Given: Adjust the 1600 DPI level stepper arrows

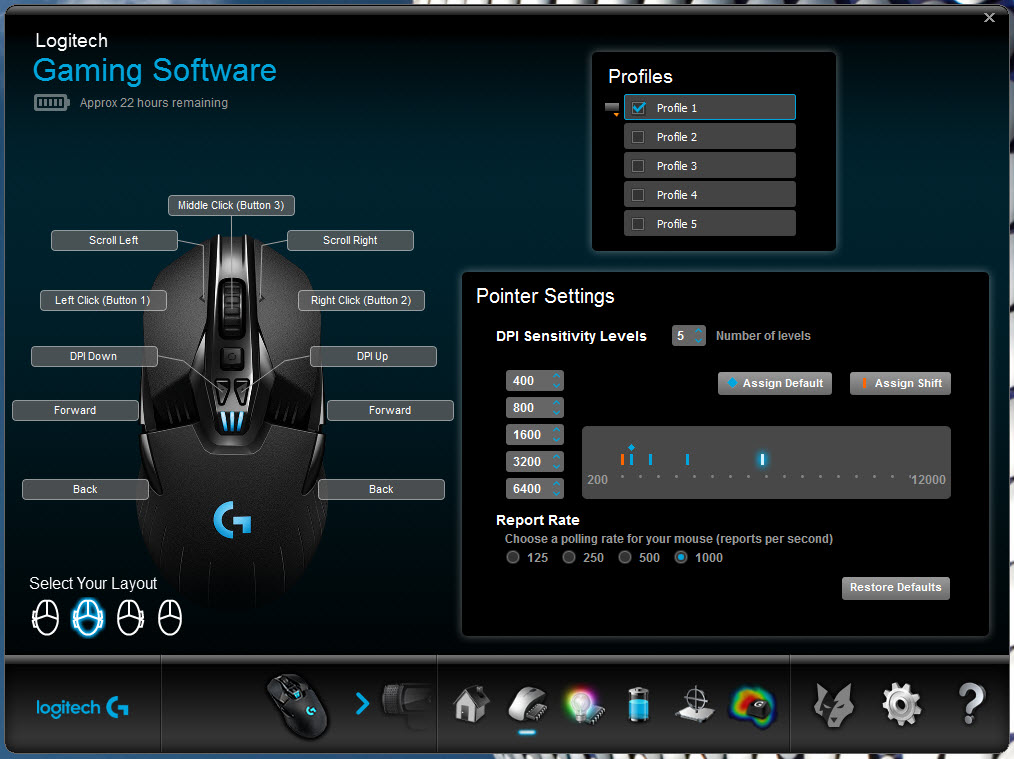Looking at the screenshot, I should point(557,434).
